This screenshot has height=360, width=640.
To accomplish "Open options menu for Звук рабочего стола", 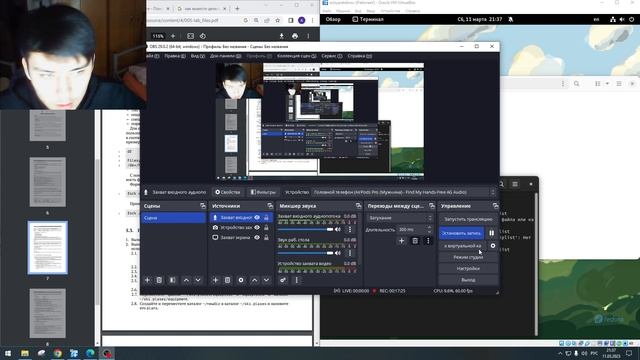I will click(x=350, y=253).
